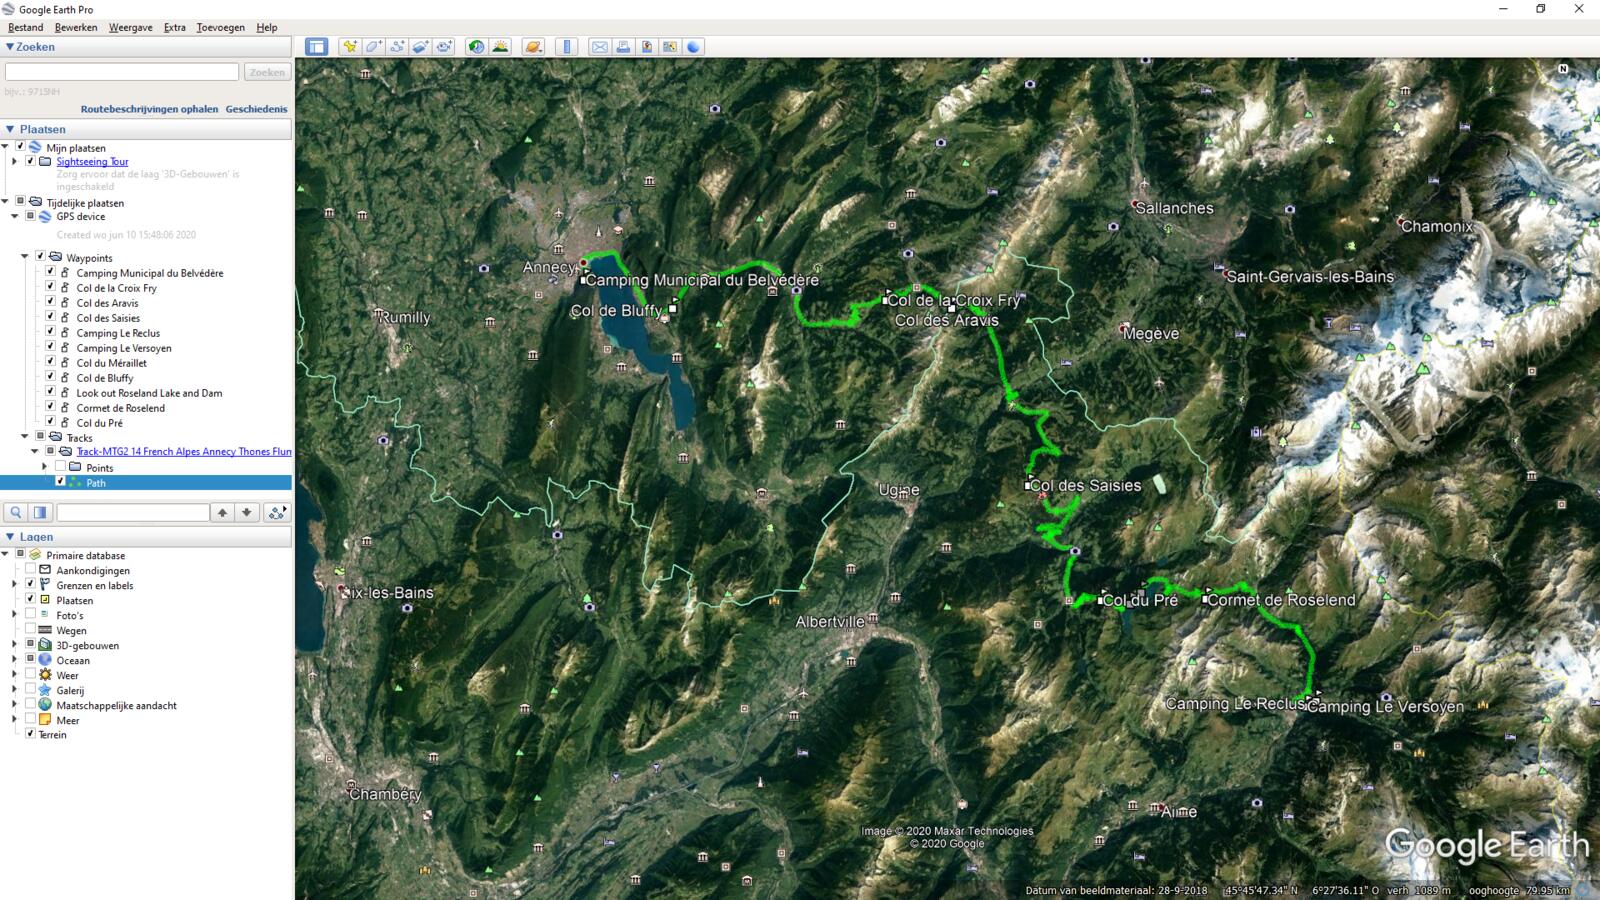
Task: Click the move-up arrow in Places panel
Action: (222, 512)
